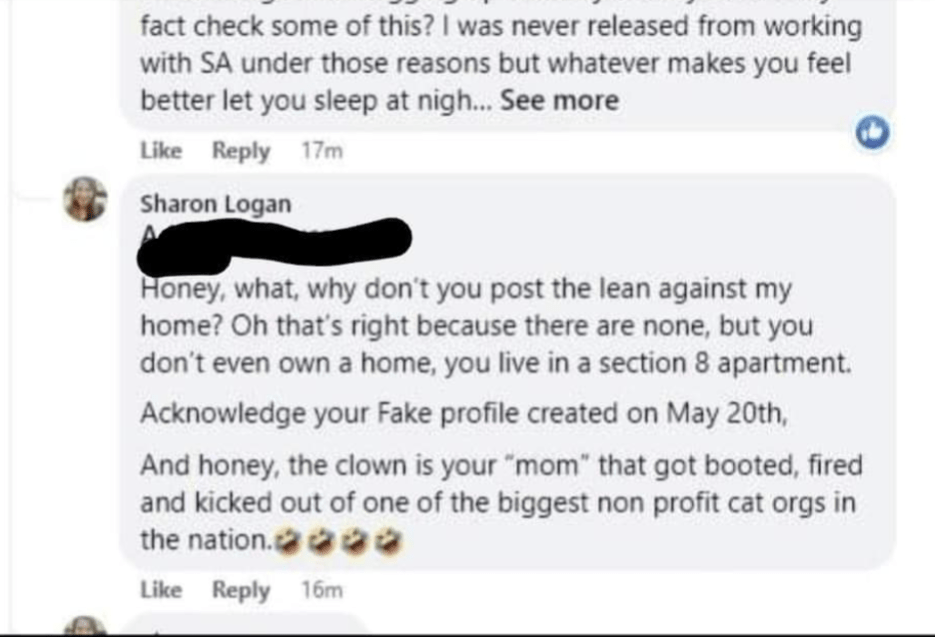Open the 16m timestamp link
This screenshot has width=935, height=637.
pos(321,590)
